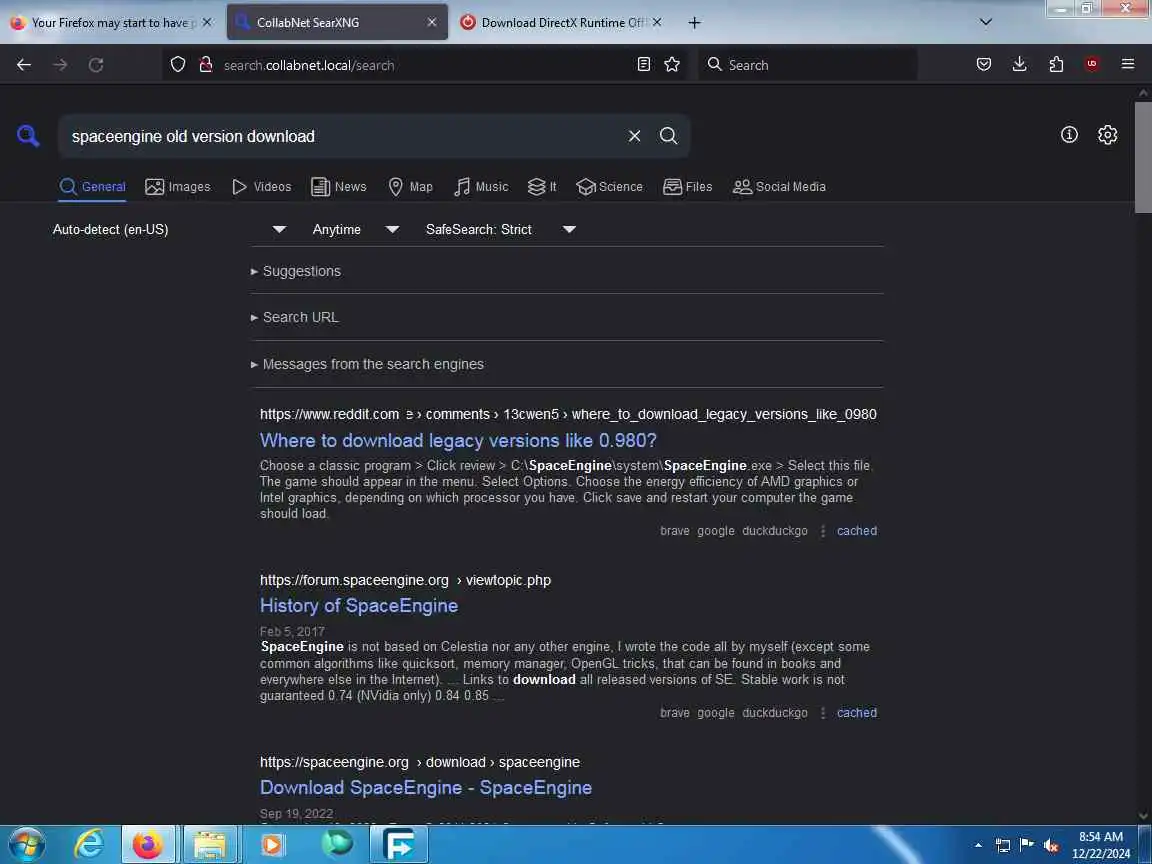Viewport: 1152px width, 864px height.
Task: Click the Firefox taskbar icon
Action: tap(148, 845)
